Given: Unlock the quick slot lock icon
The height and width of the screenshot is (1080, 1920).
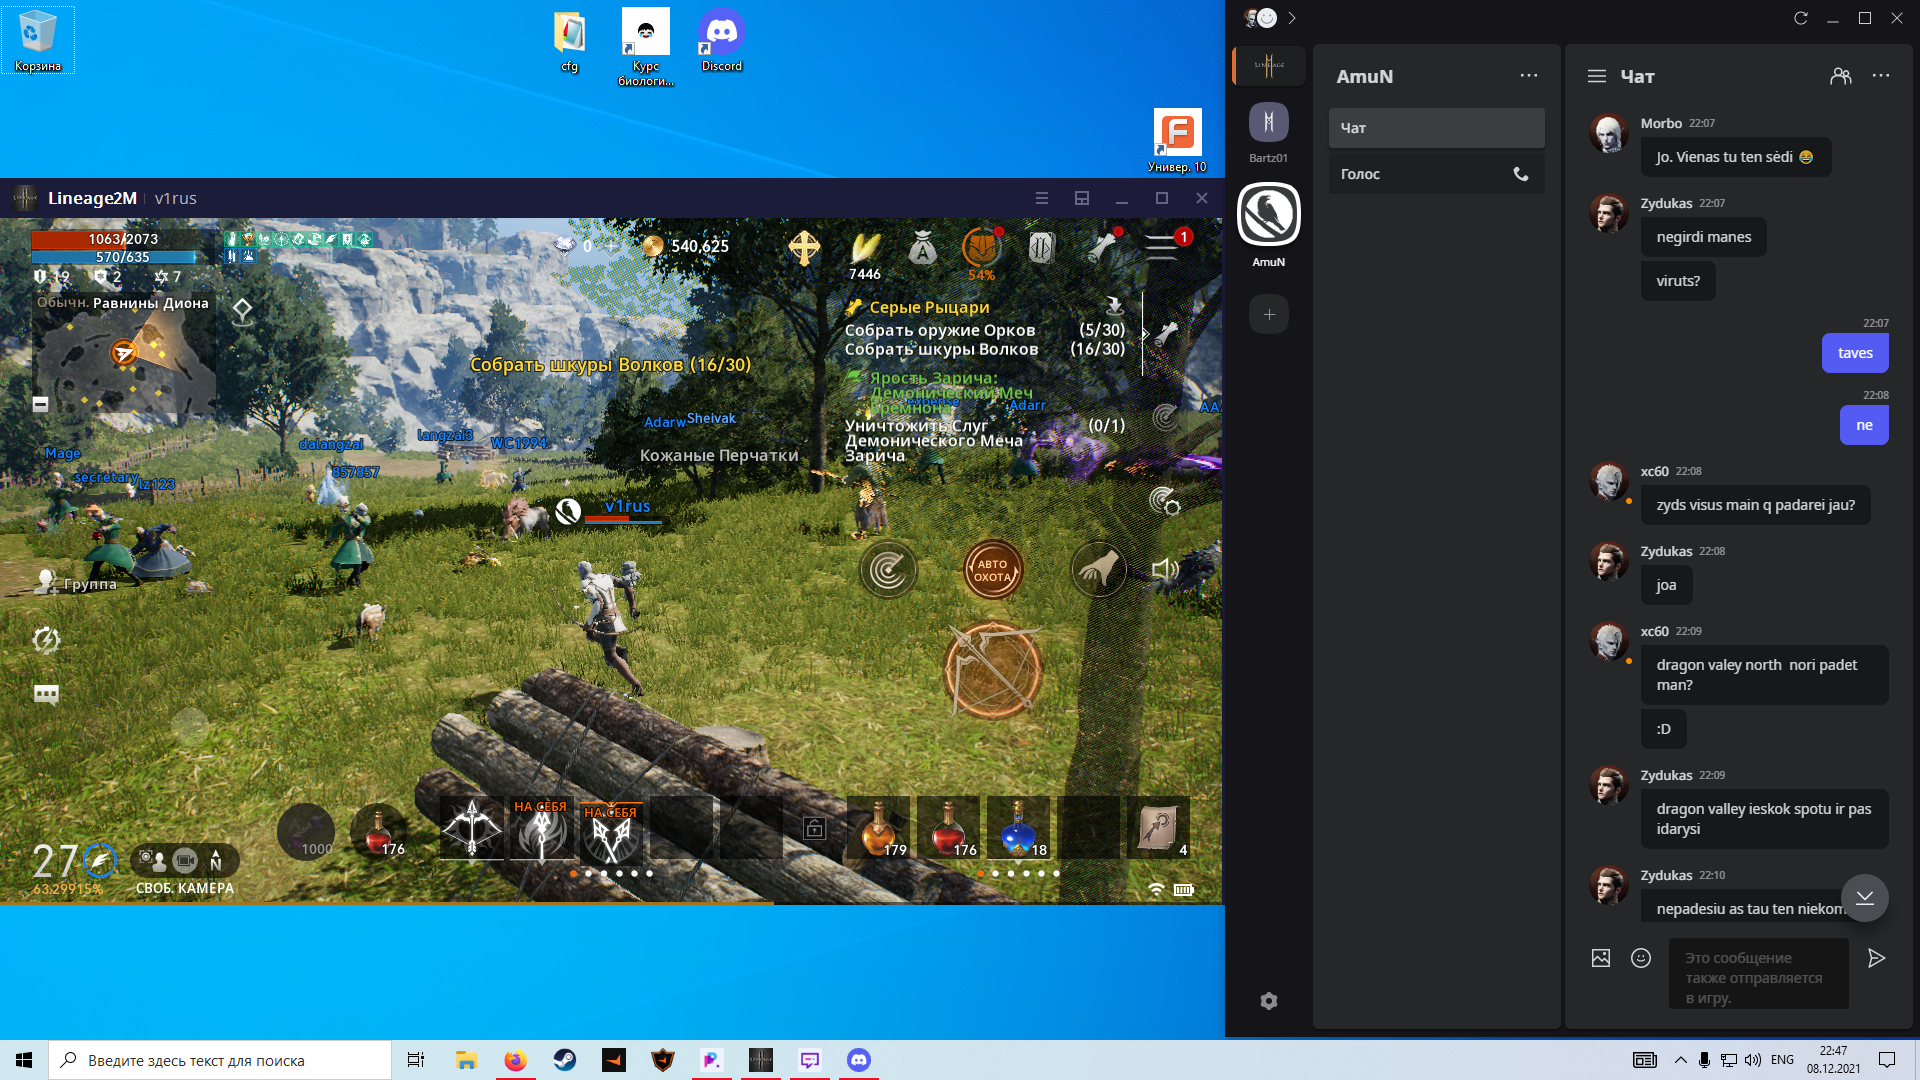Looking at the screenshot, I should (815, 828).
